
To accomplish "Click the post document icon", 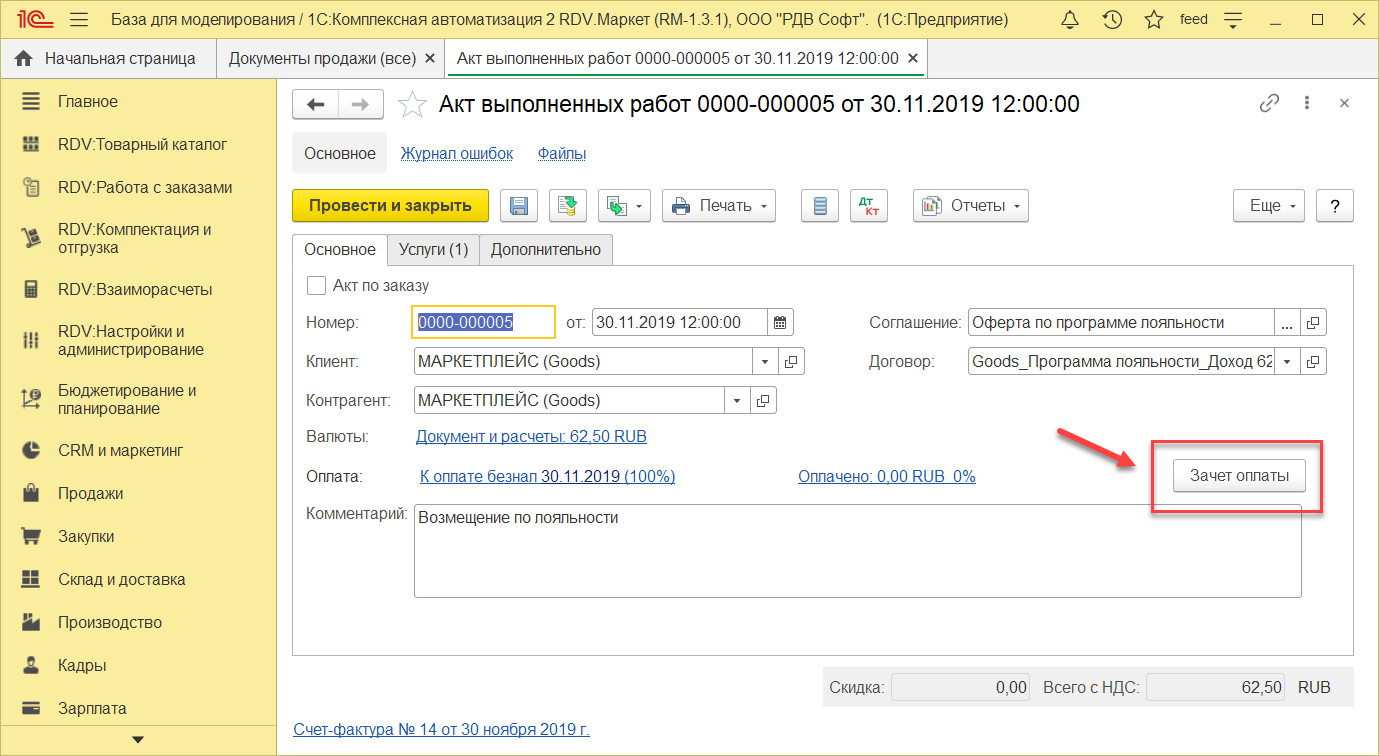I will (568, 206).
